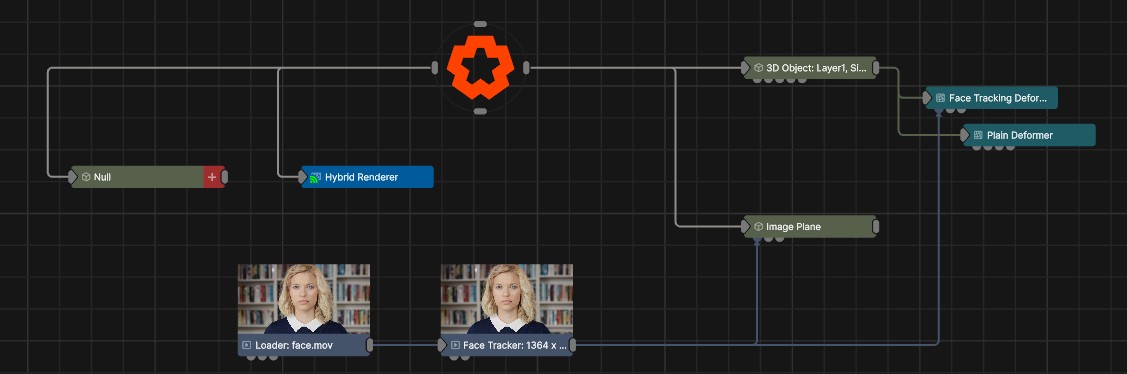This screenshot has width=1127, height=374.
Task: Click the cube icon on the Image Plane node
Action: pyautogui.click(x=758, y=227)
